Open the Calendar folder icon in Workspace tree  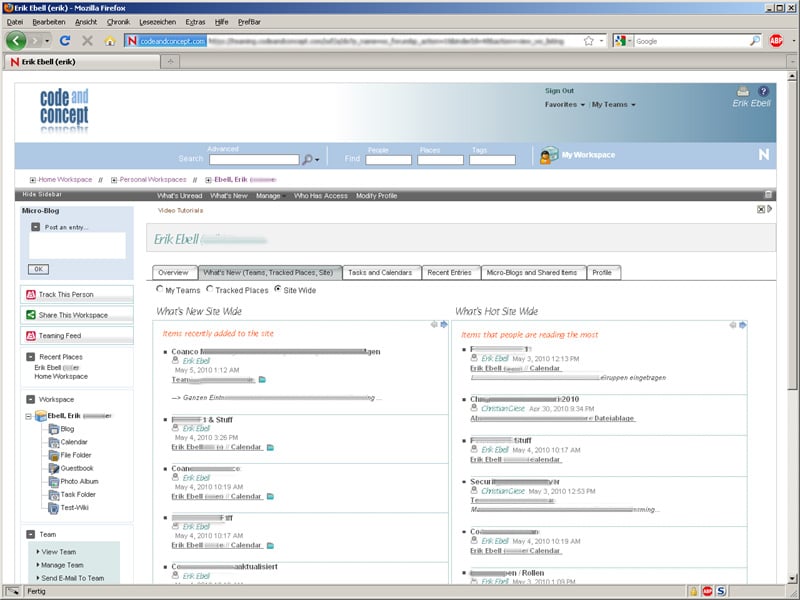coord(54,442)
